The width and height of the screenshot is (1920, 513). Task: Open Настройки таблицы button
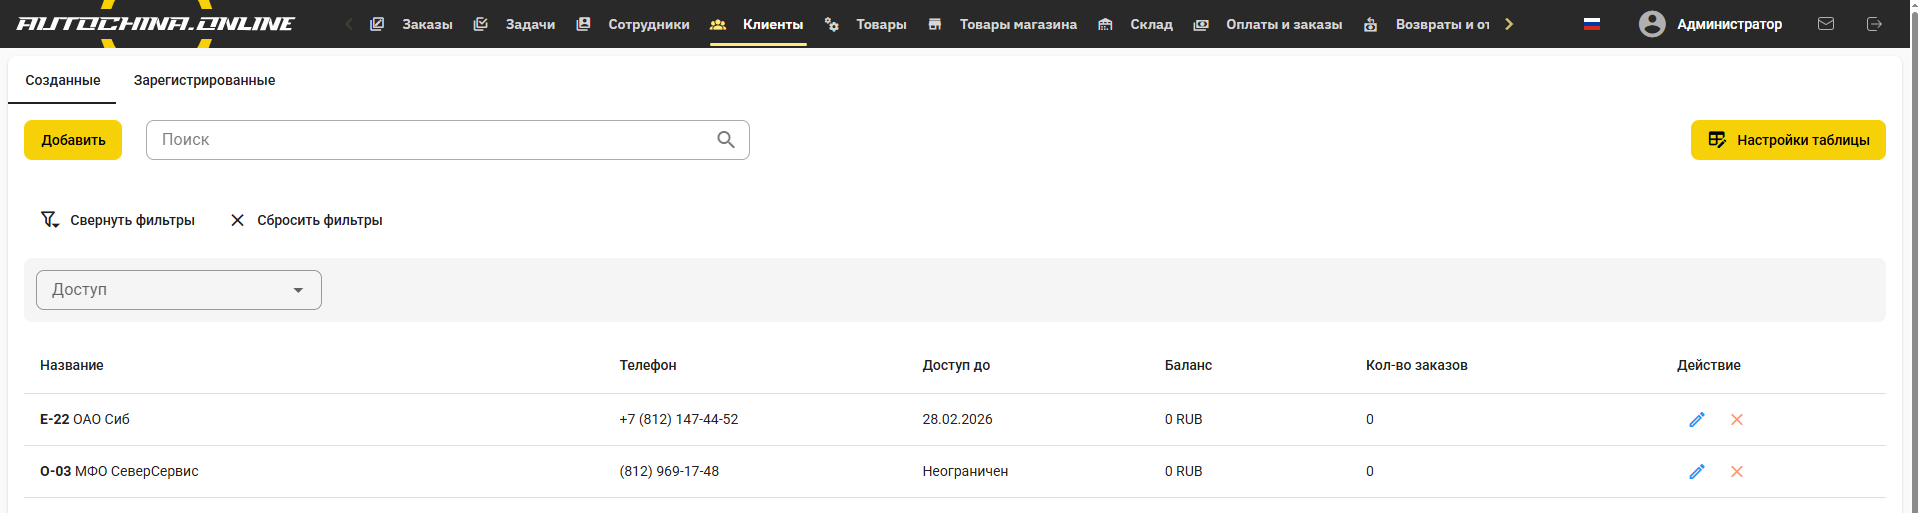pos(1788,140)
